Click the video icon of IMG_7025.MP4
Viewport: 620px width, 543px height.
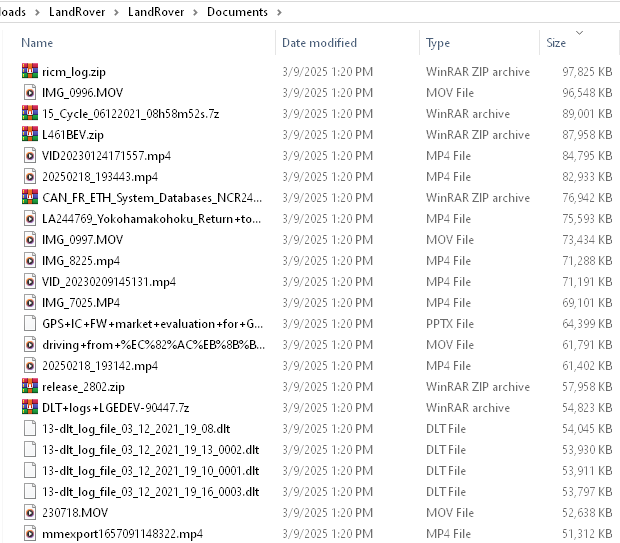tap(30, 302)
